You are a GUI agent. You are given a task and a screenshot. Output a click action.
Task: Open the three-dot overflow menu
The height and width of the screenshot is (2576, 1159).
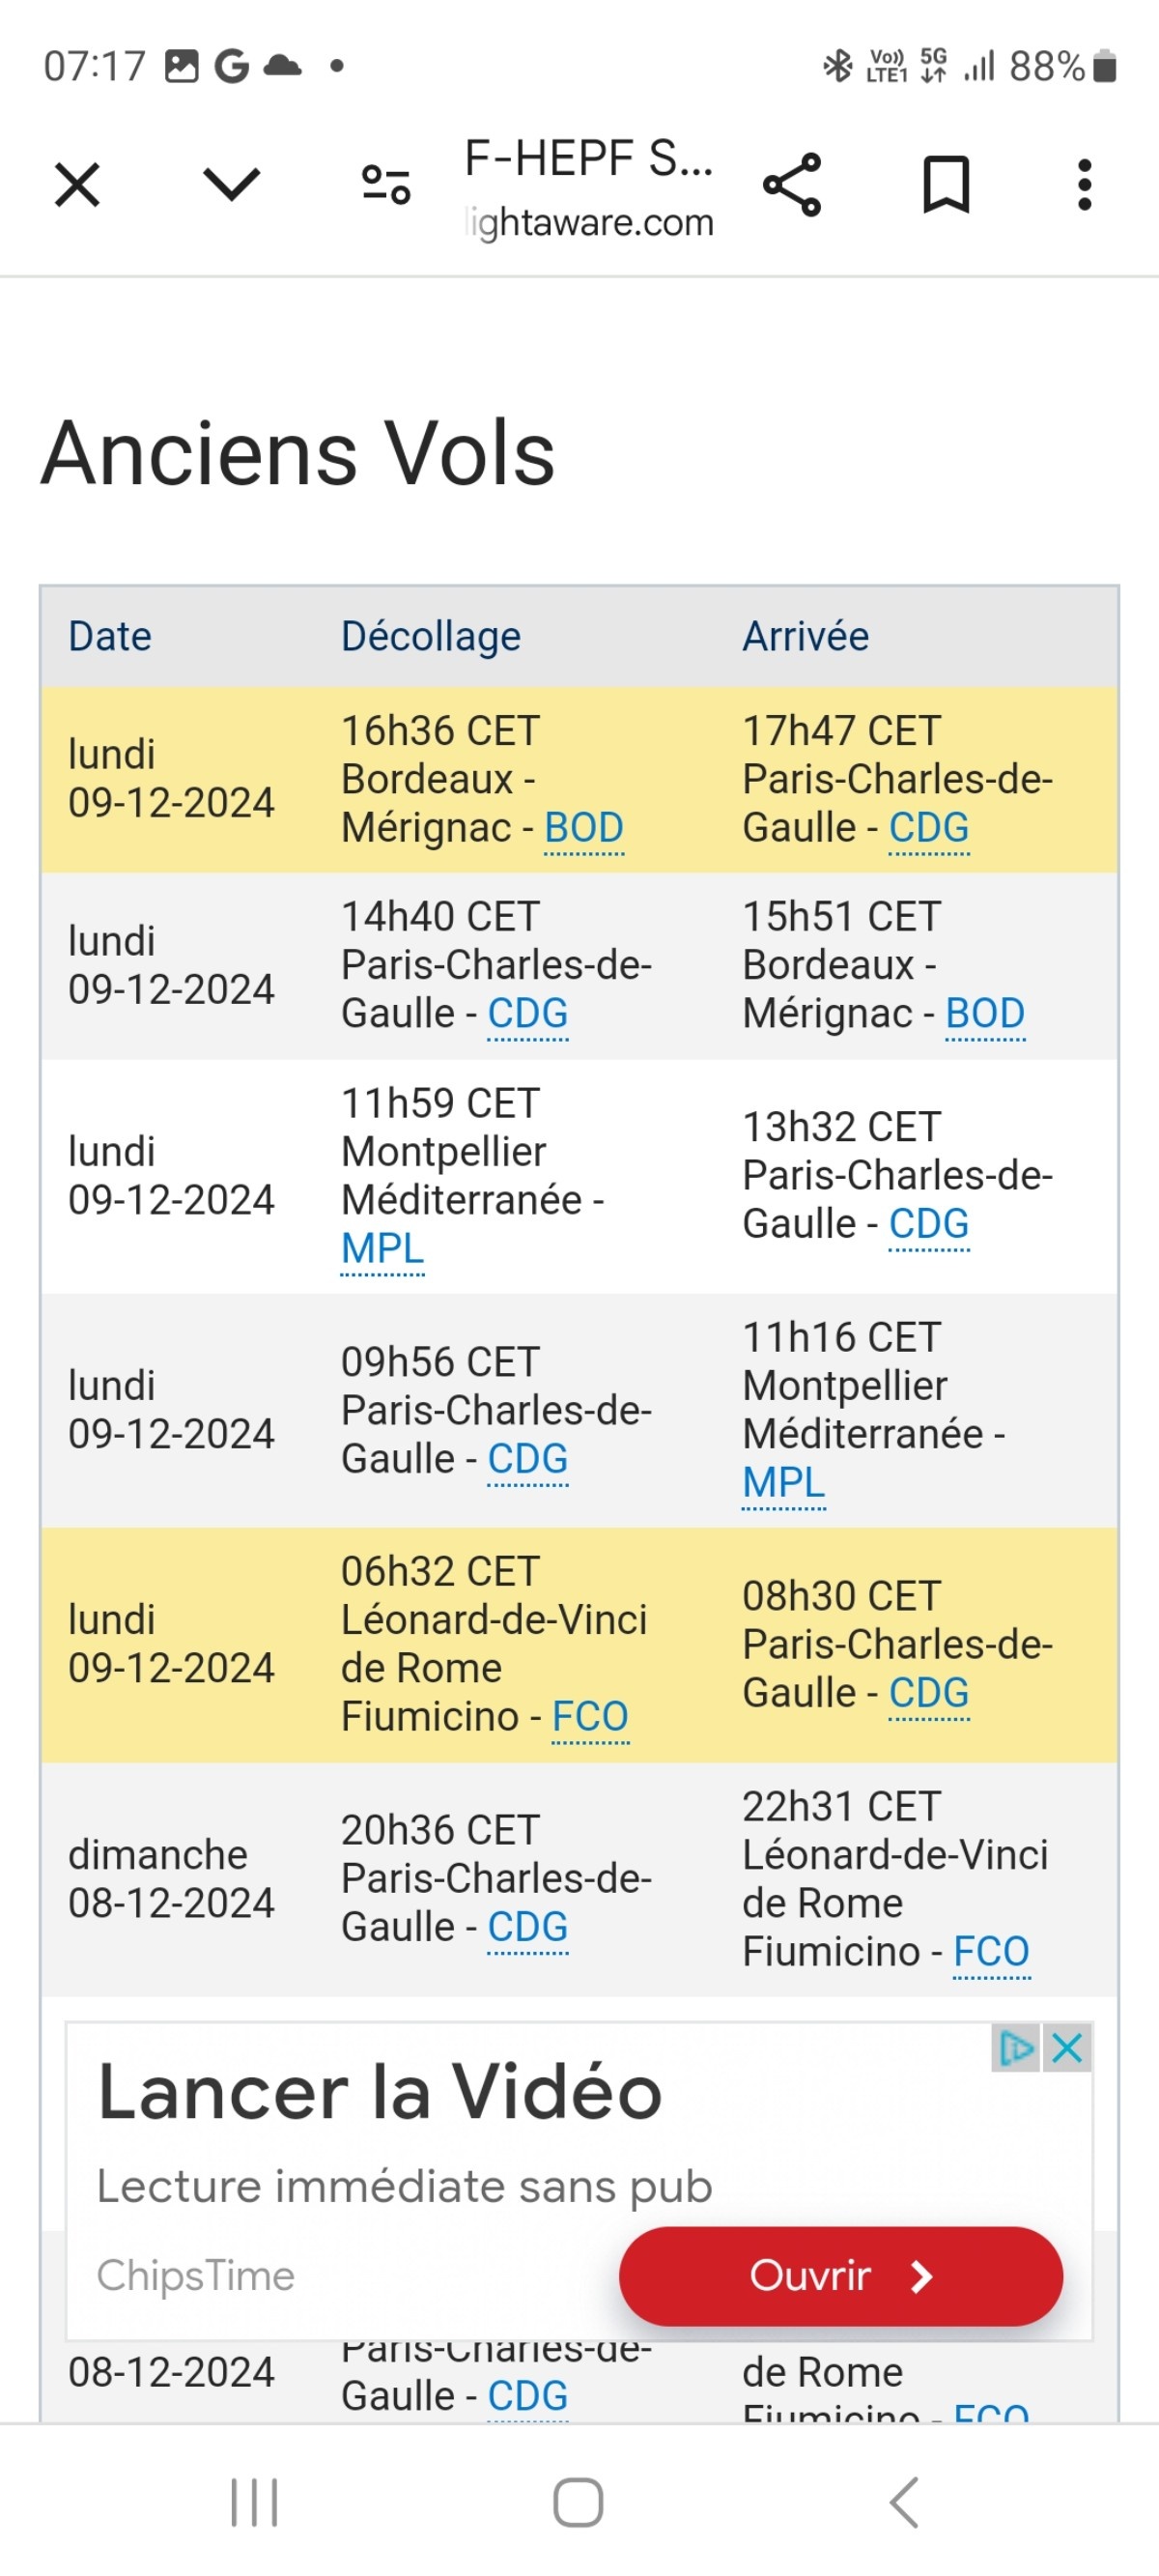[x=1084, y=185]
